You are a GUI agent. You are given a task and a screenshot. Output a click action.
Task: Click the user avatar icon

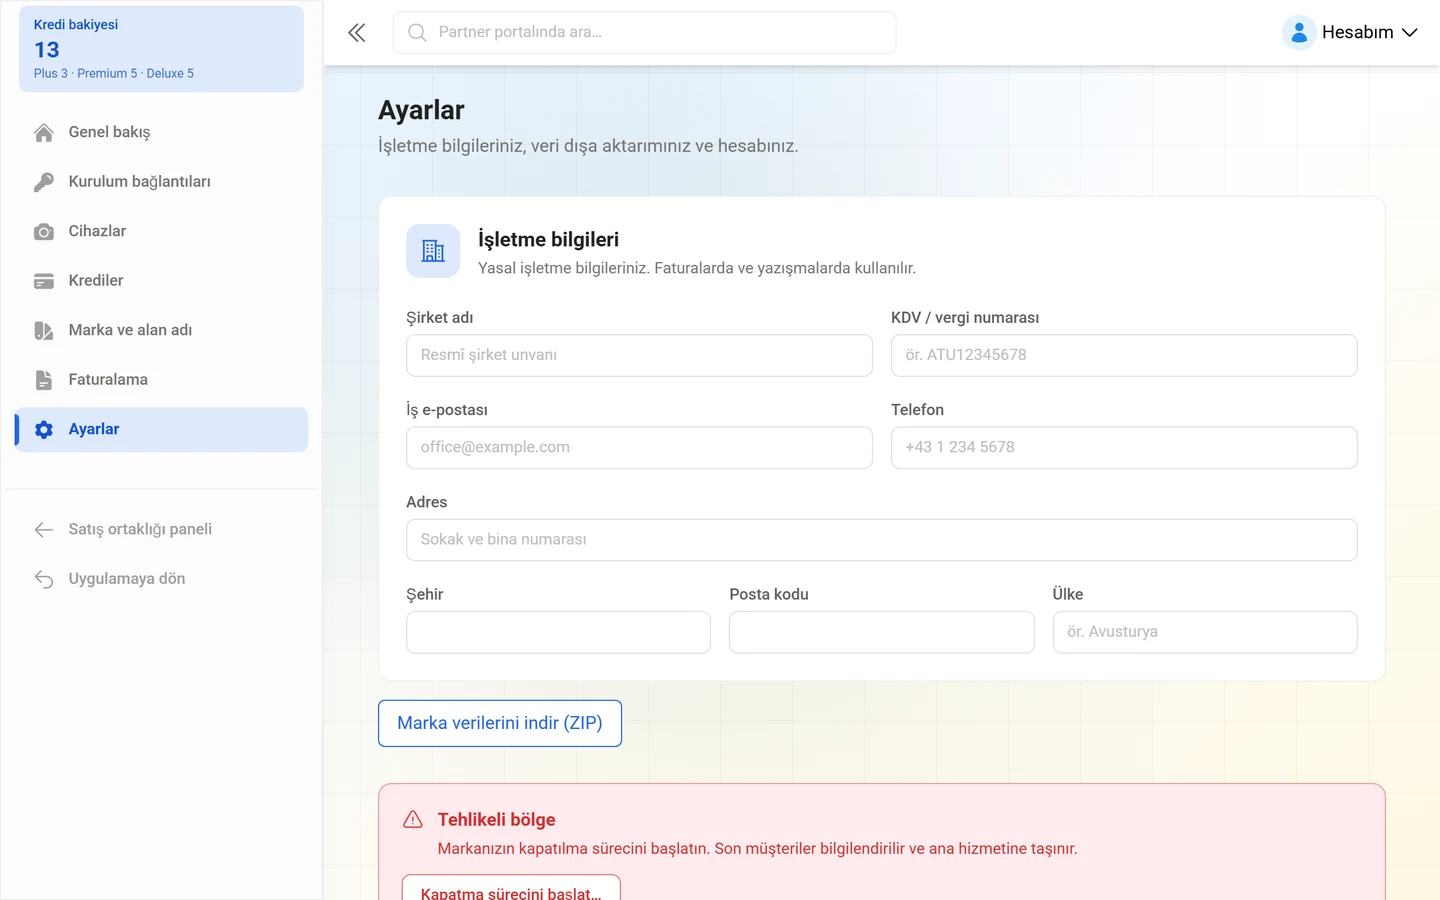1298,33
